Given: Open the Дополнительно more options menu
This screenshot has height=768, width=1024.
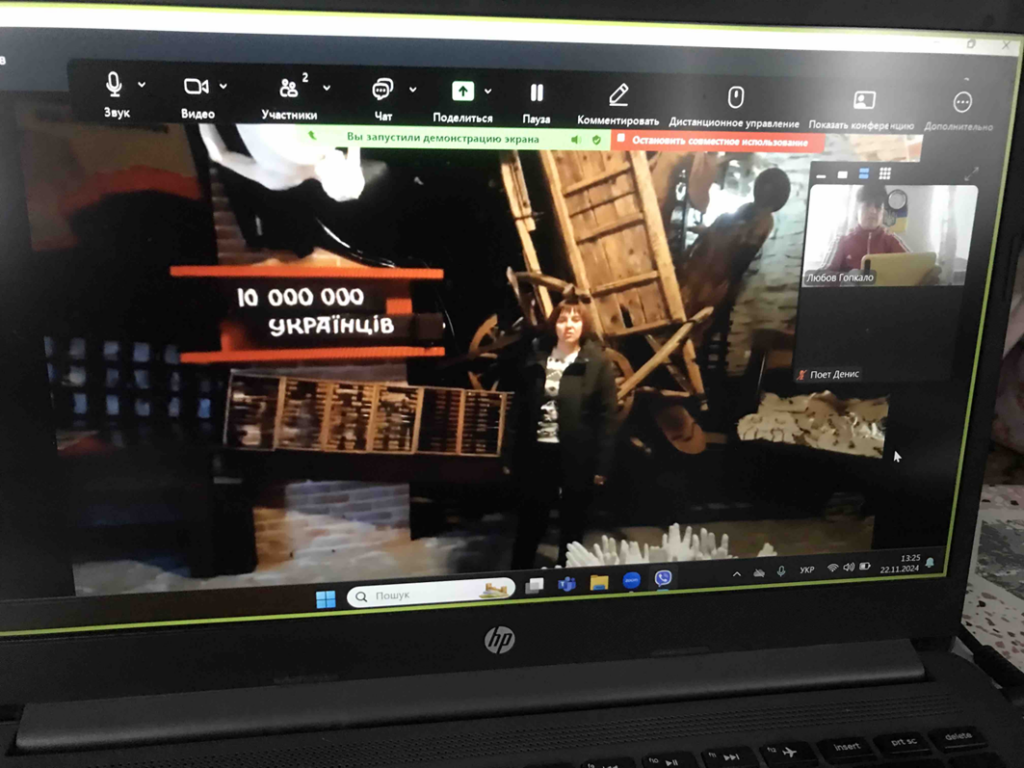Looking at the screenshot, I should click(x=959, y=112).
